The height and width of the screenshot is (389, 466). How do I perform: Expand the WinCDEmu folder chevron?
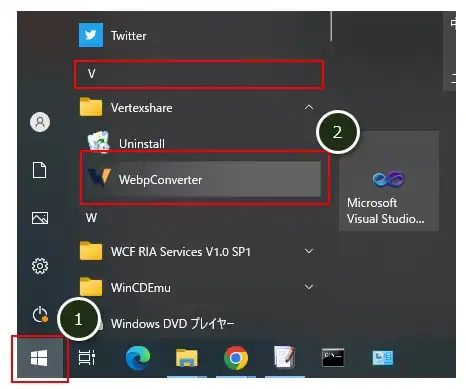click(309, 287)
